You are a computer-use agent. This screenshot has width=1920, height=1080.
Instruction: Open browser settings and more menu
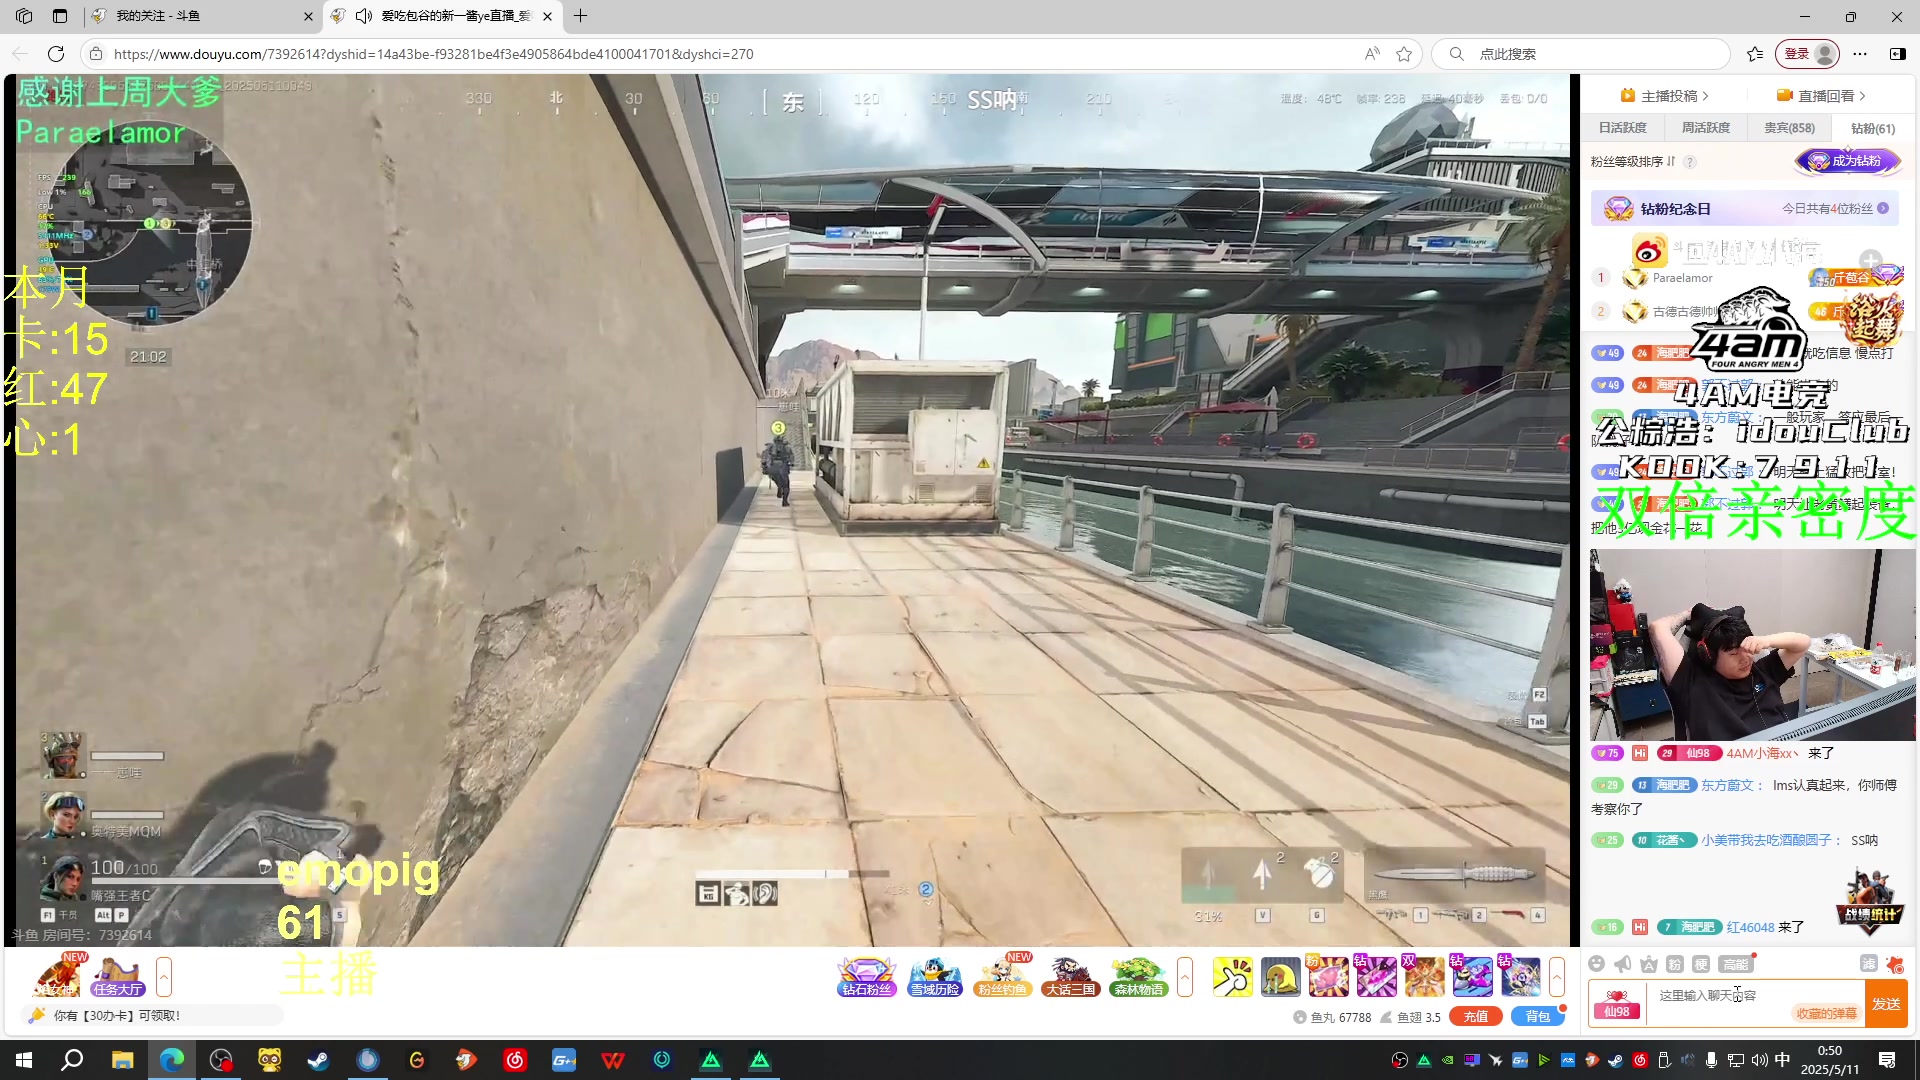[x=1859, y=54]
